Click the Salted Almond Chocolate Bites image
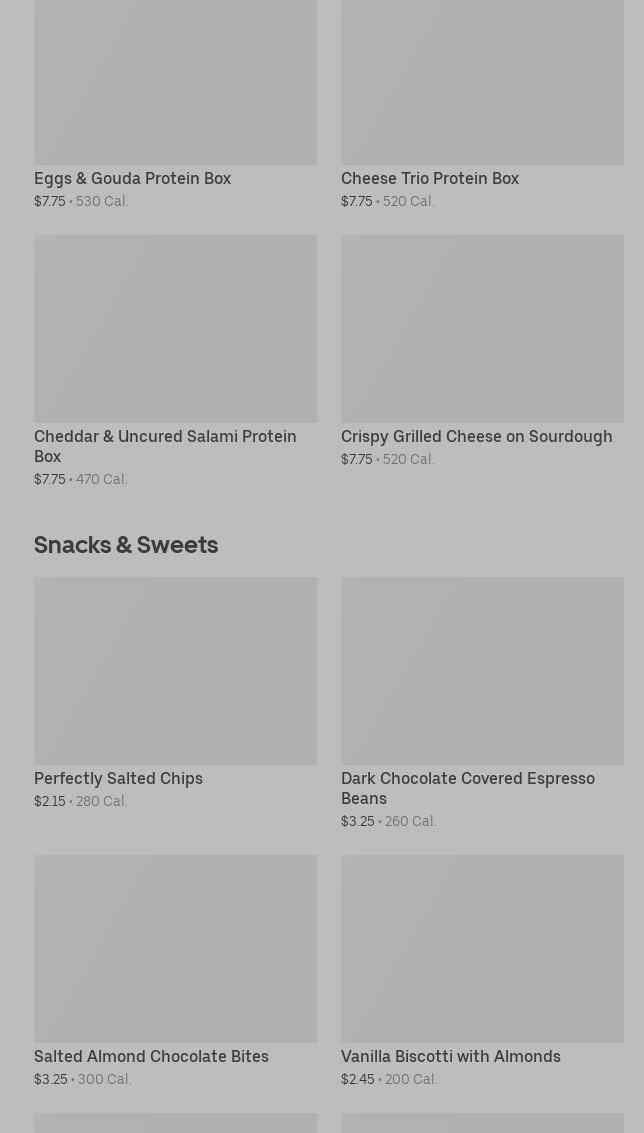644x1133 pixels. pyautogui.click(x=175, y=948)
